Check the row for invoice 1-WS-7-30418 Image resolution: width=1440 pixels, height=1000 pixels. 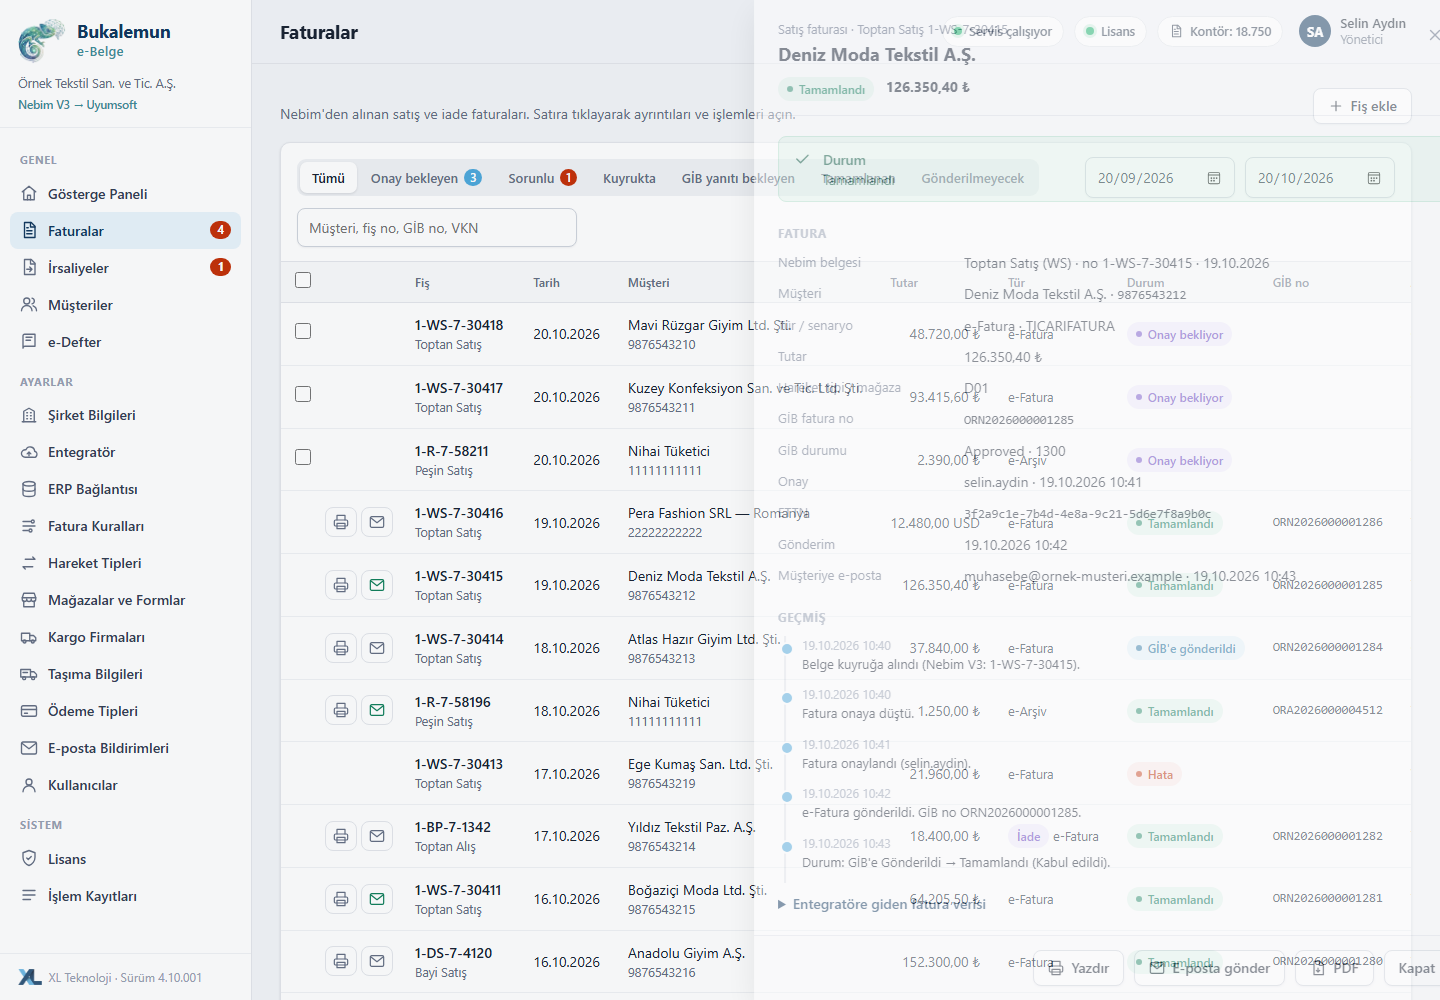(303, 331)
